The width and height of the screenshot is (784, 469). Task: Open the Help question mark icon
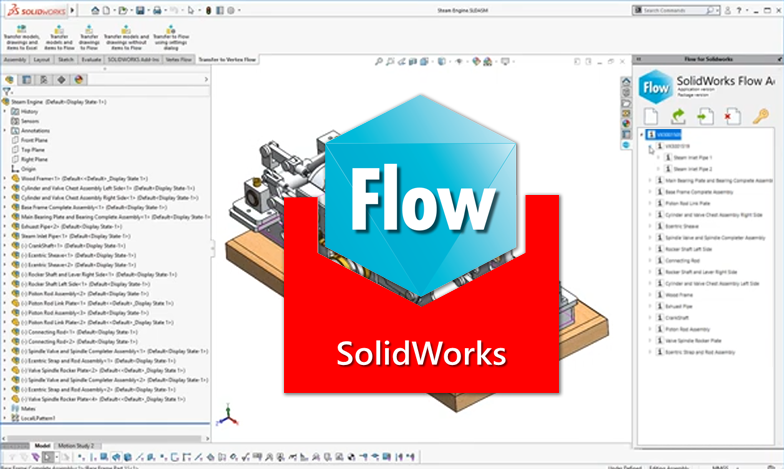739,10
